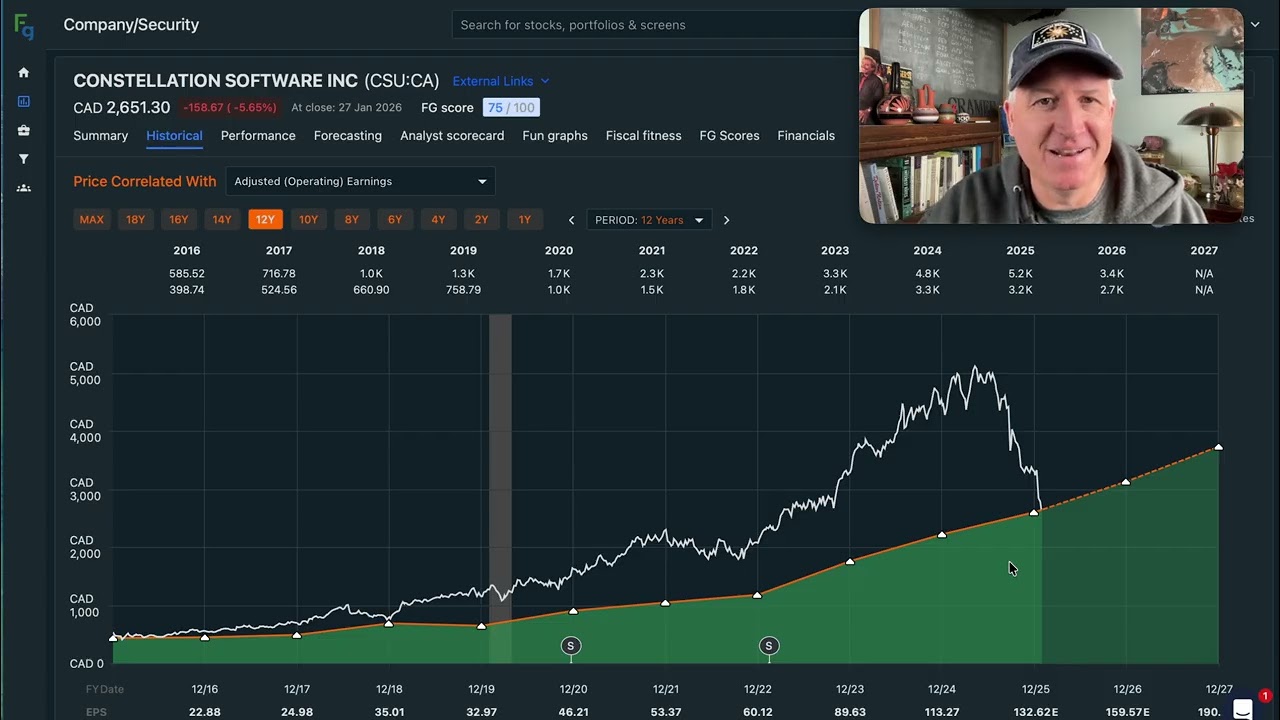This screenshot has height=720, width=1280.
Task: Go to next period with right arrow
Action: pyautogui.click(x=726, y=220)
